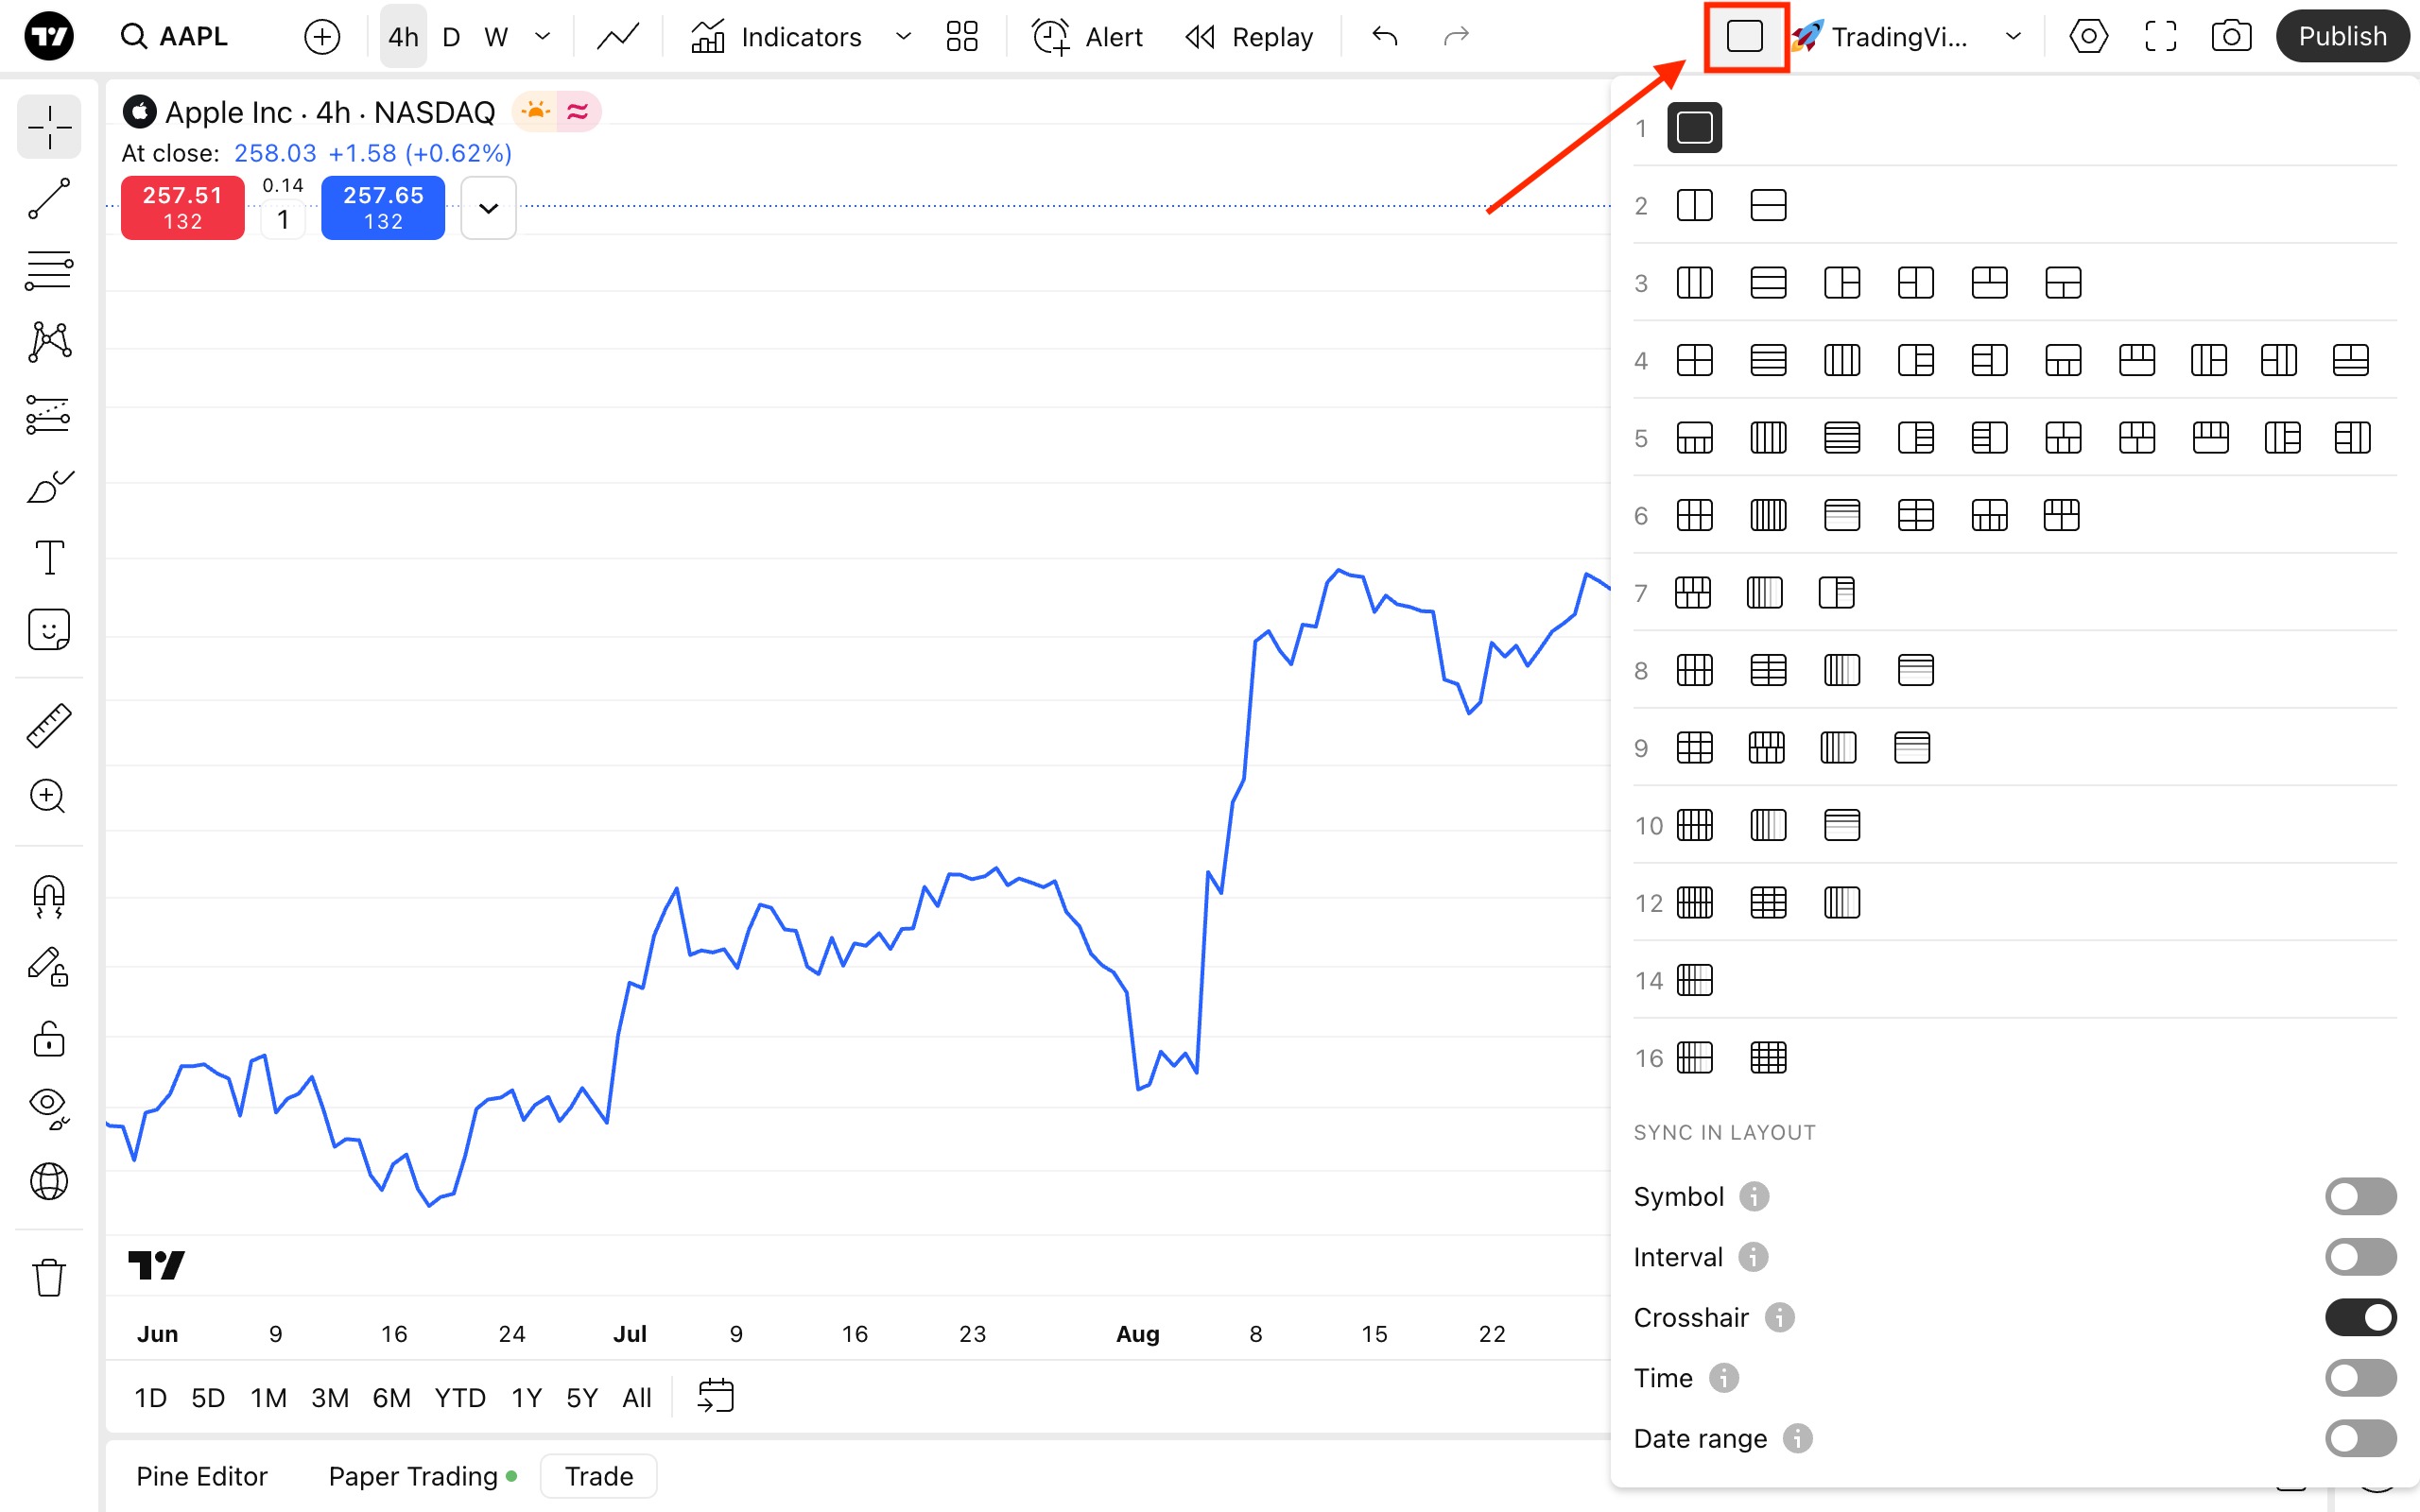Viewport: 2420px width, 1512px height.
Task: Select the Text tool in sidebar
Action: point(48,557)
